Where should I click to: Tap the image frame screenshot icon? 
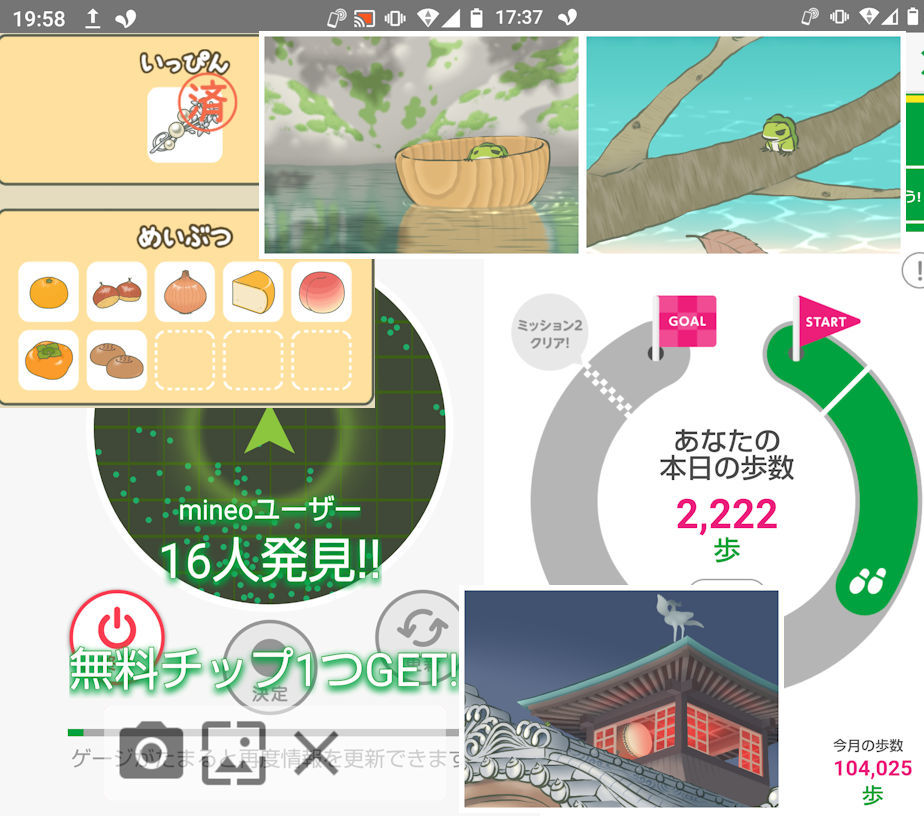click(x=234, y=752)
